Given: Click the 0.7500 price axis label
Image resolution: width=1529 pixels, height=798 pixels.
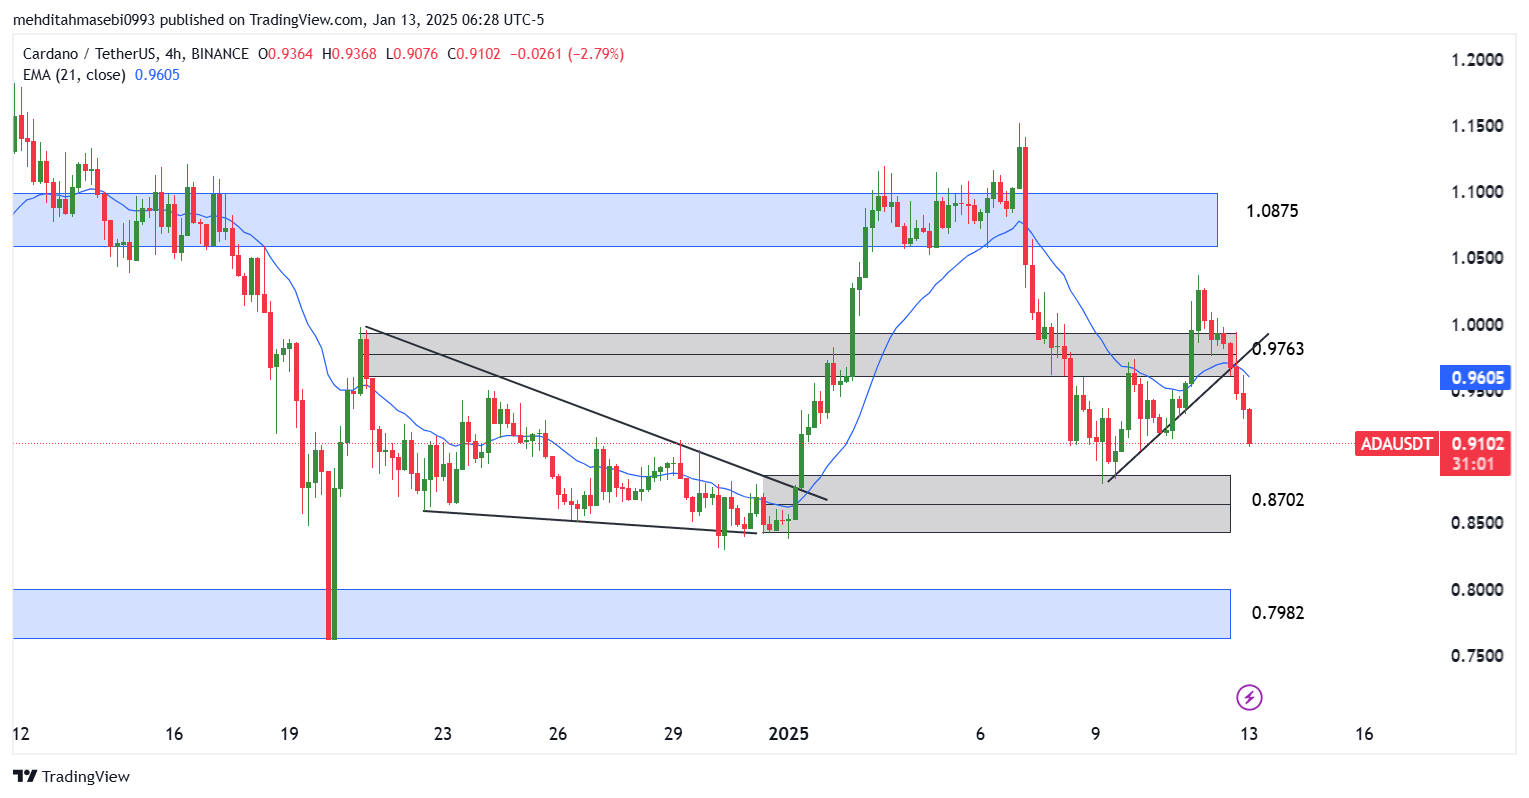Looking at the screenshot, I should coord(1477,656).
